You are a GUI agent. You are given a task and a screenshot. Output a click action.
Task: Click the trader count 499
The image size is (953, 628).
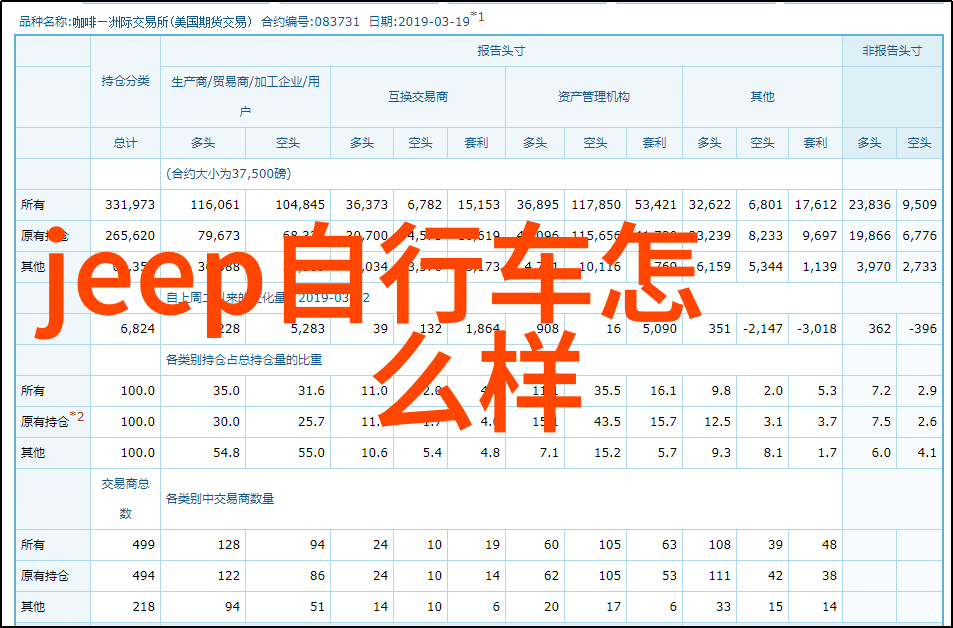[x=143, y=545]
